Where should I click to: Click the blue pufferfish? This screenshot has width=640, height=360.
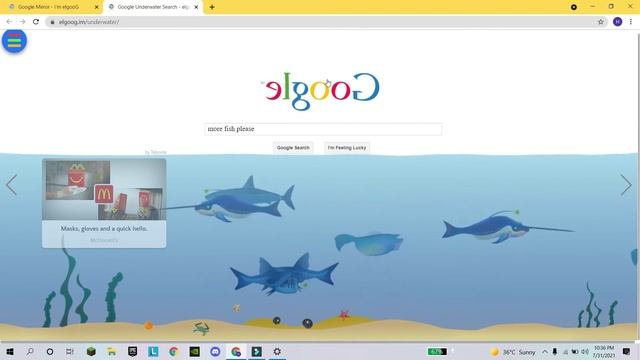tap(368, 243)
